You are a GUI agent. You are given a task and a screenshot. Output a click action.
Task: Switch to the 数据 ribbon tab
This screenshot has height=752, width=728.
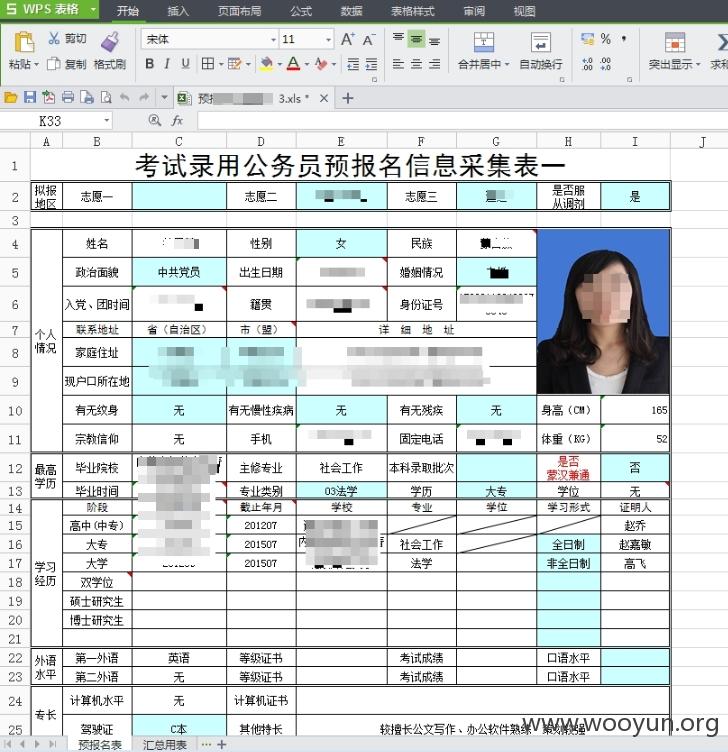(x=351, y=11)
